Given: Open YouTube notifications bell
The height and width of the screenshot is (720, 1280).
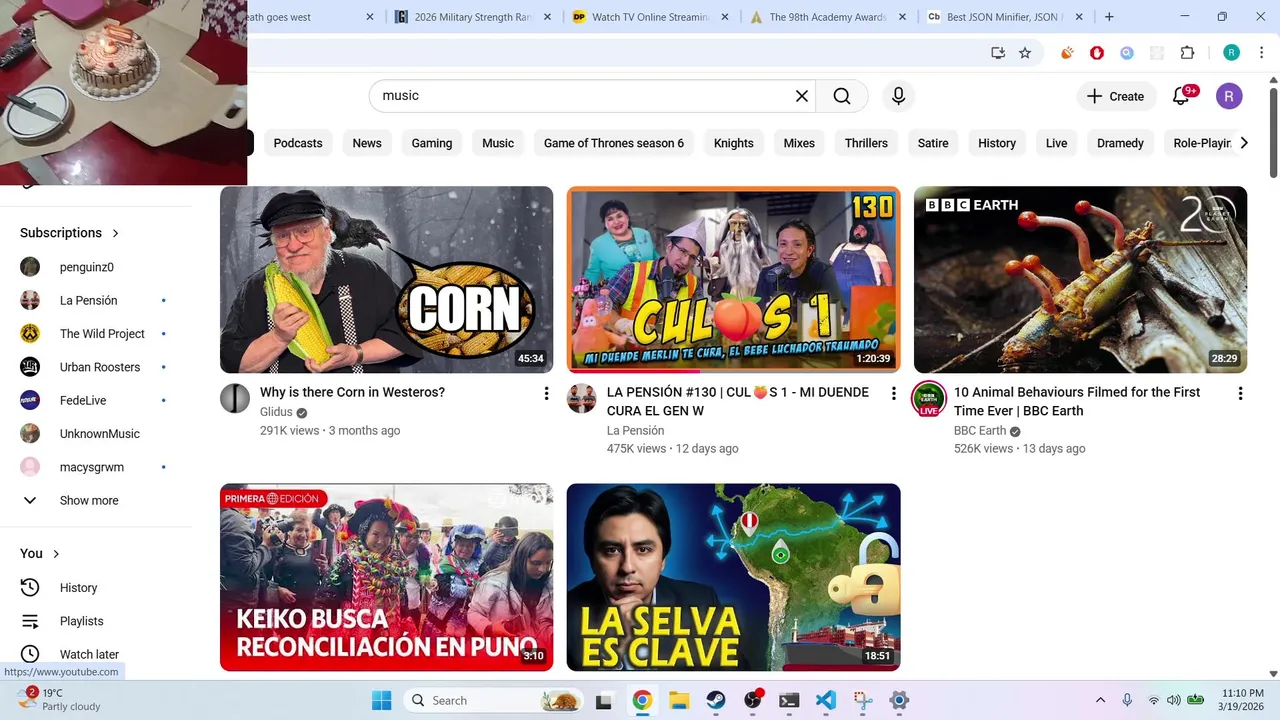Looking at the screenshot, I should click(x=1181, y=96).
